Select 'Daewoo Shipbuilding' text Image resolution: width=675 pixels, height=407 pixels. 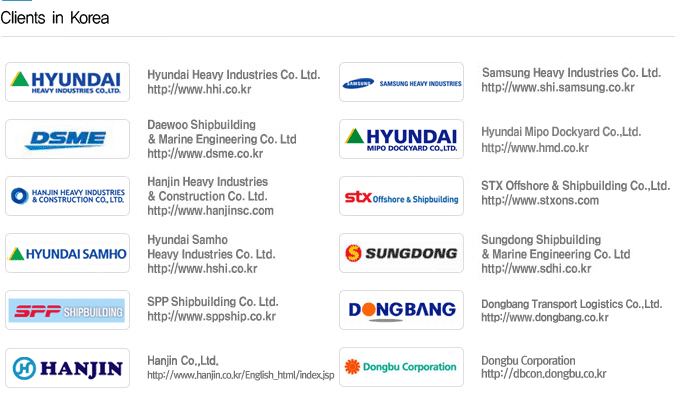coord(201,125)
